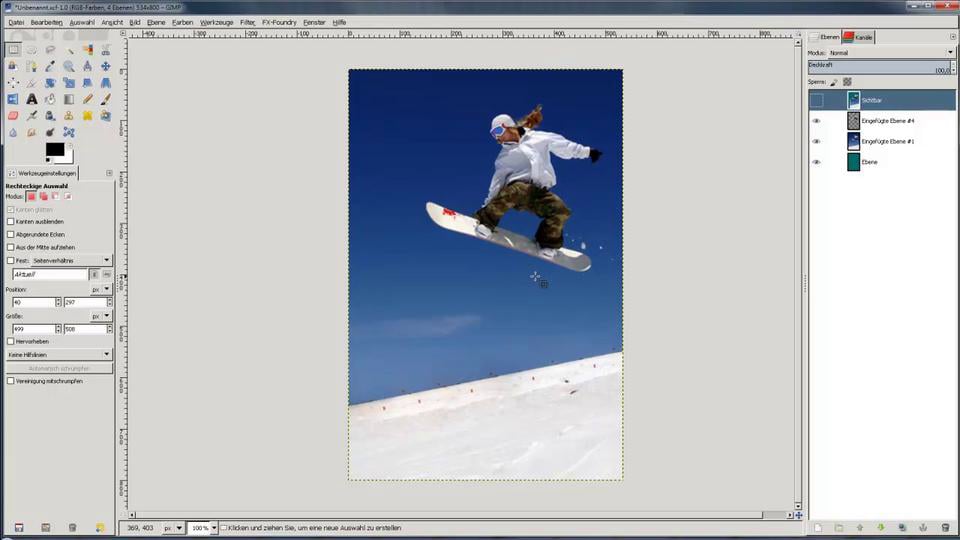Image resolution: width=960 pixels, height=540 pixels.
Task: Click the foreground black color swatch
Action: point(54,149)
